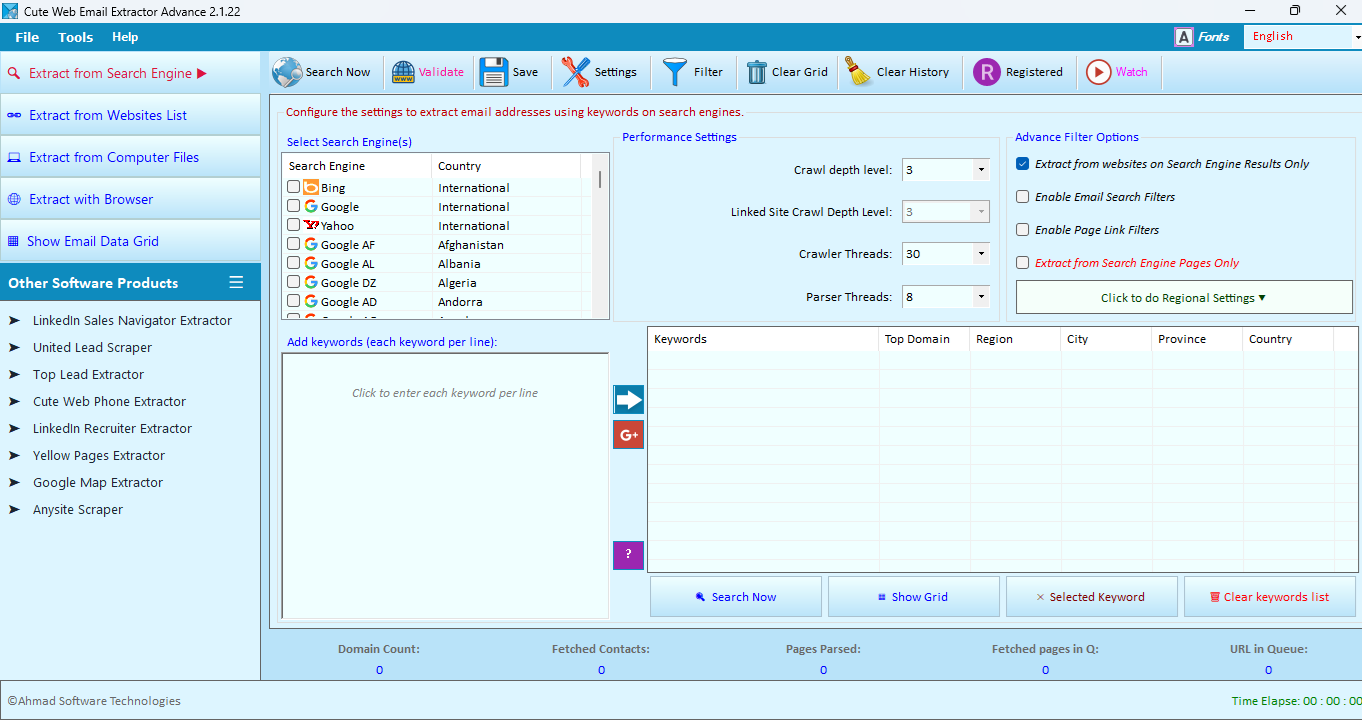Open the Crawler Threads dropdown
This screenshot has height=720, width=1362.
981,254
